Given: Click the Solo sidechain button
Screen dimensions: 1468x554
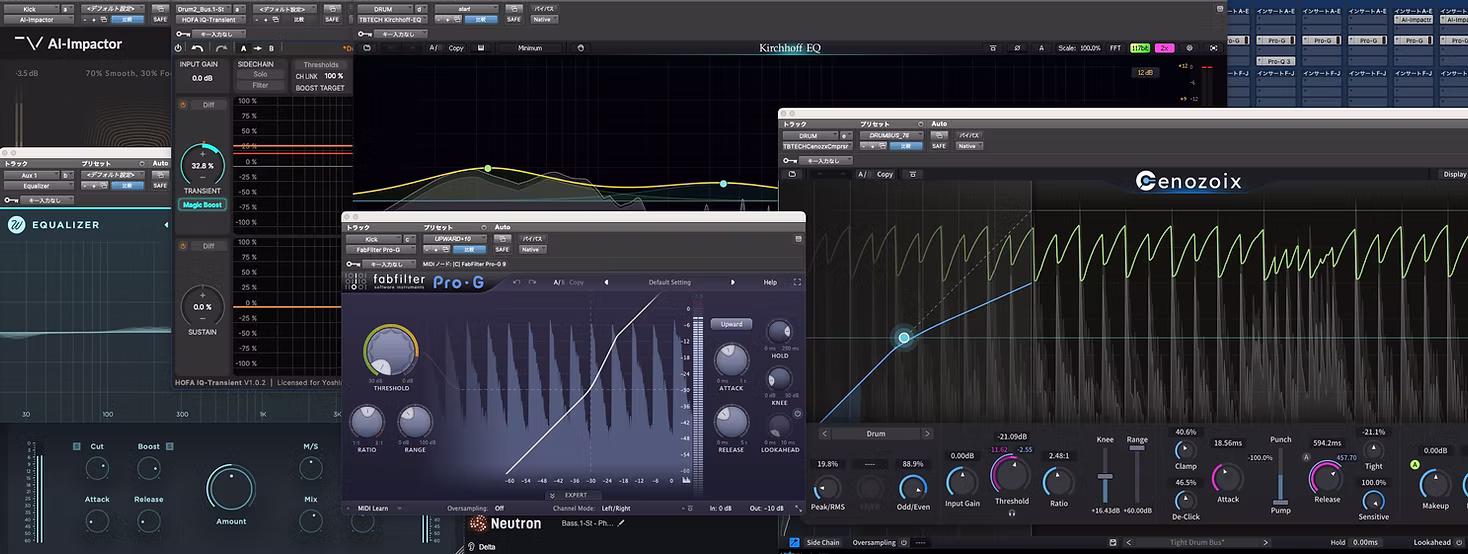Looking at the screenshot, I should tap(260, 74).
